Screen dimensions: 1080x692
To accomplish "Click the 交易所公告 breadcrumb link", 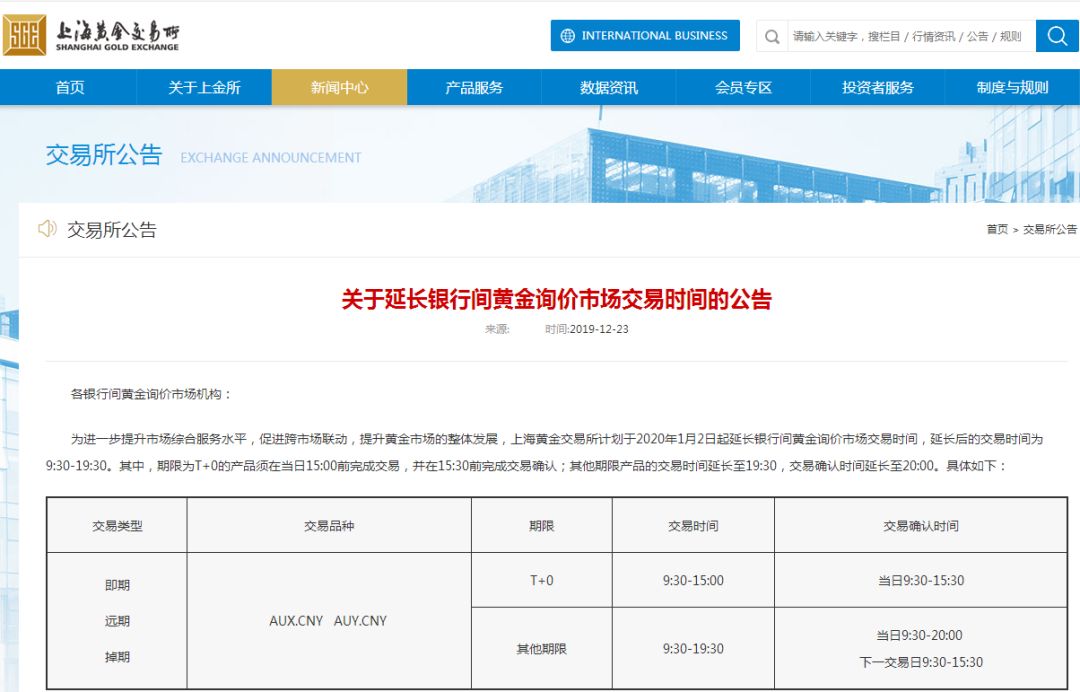I will (1050, 230).
